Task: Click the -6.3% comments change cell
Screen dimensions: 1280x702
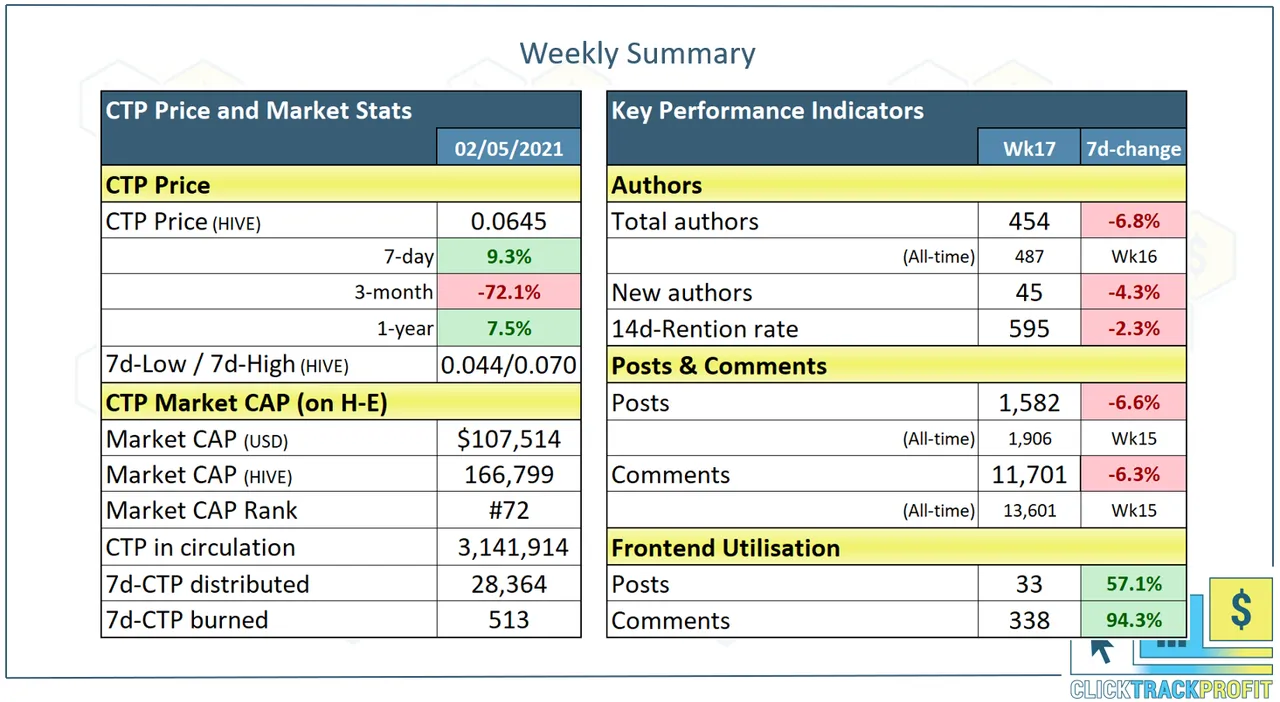Action: point(1134,474)
